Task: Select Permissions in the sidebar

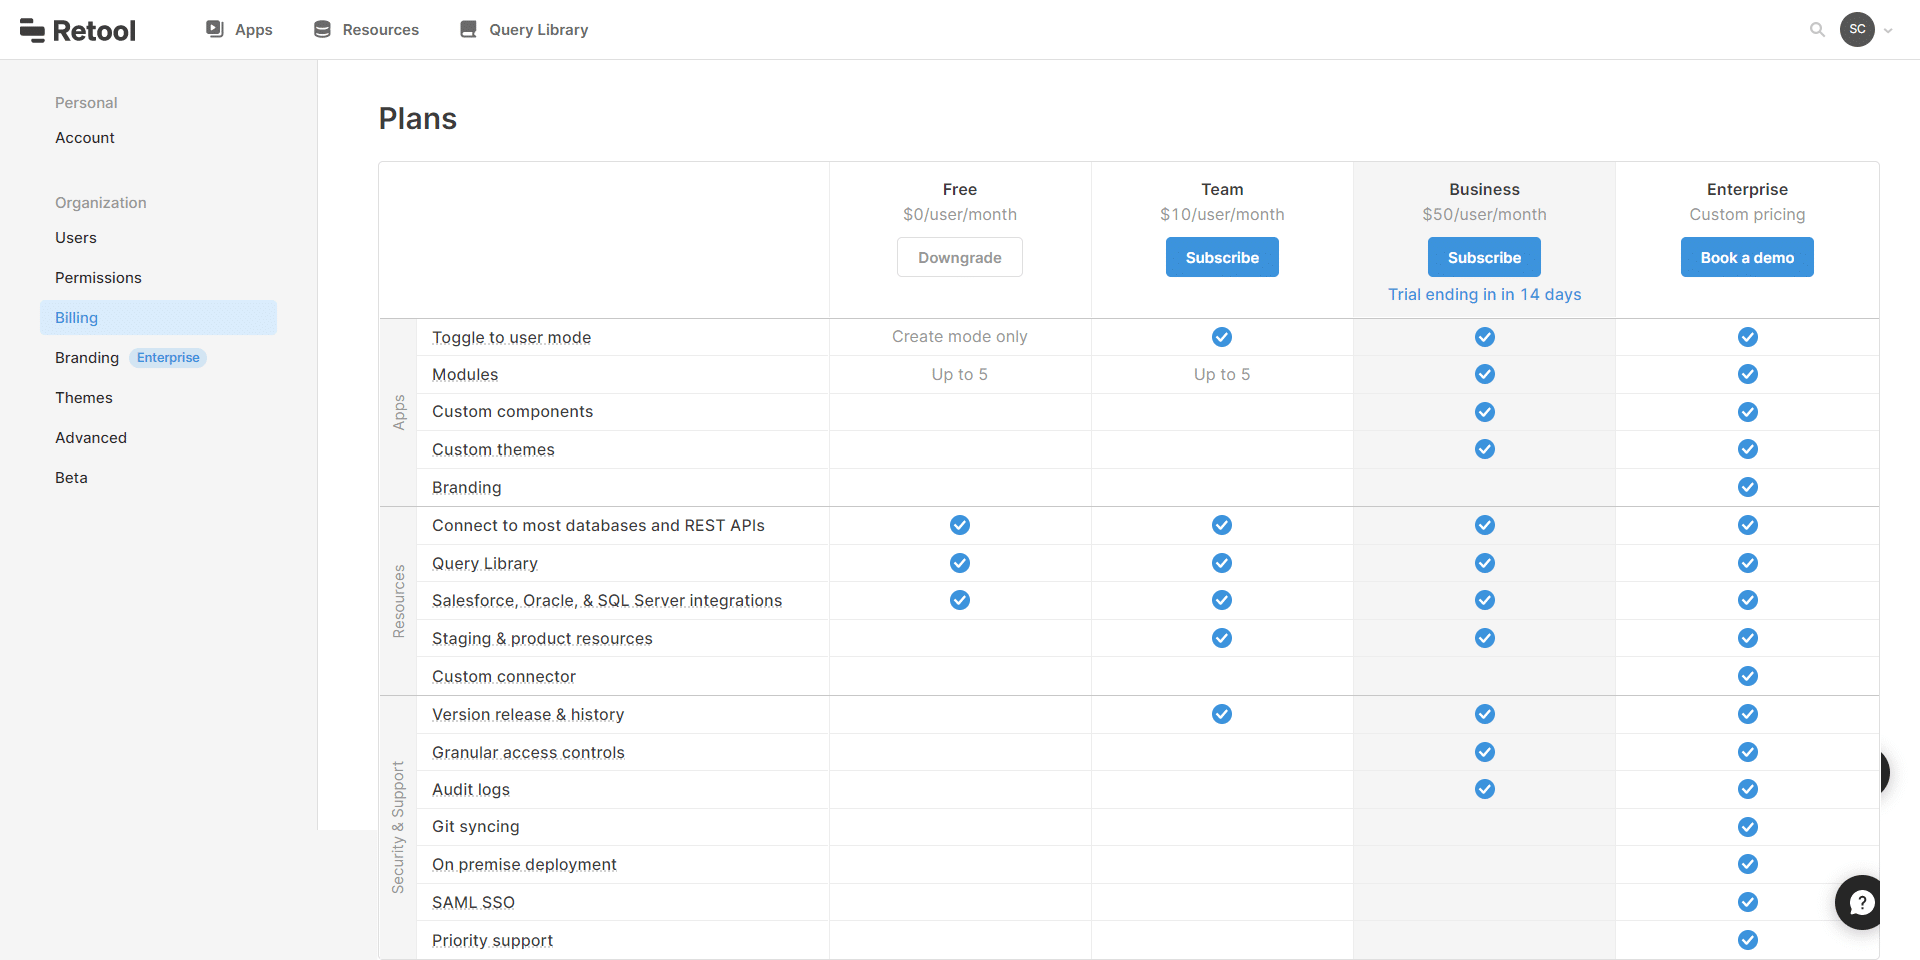Action: 98,278
